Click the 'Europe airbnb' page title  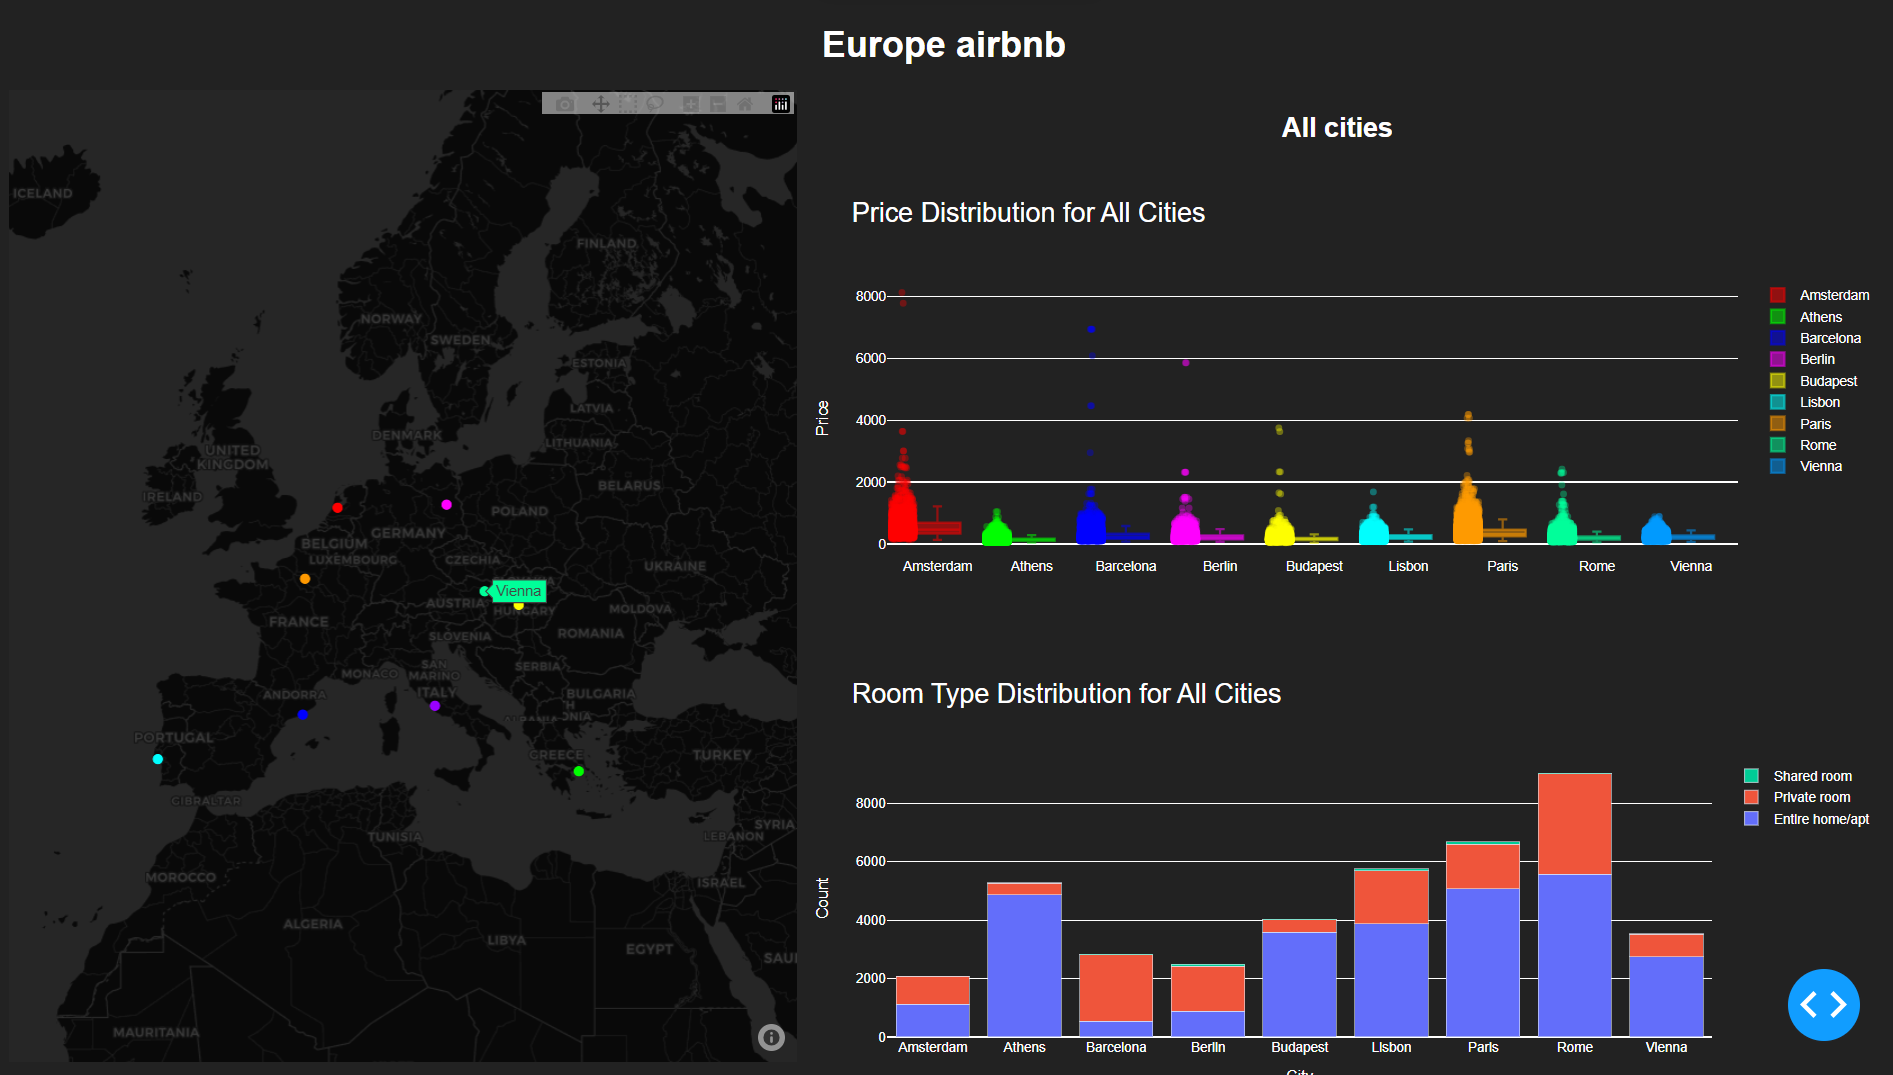[944, 44]
